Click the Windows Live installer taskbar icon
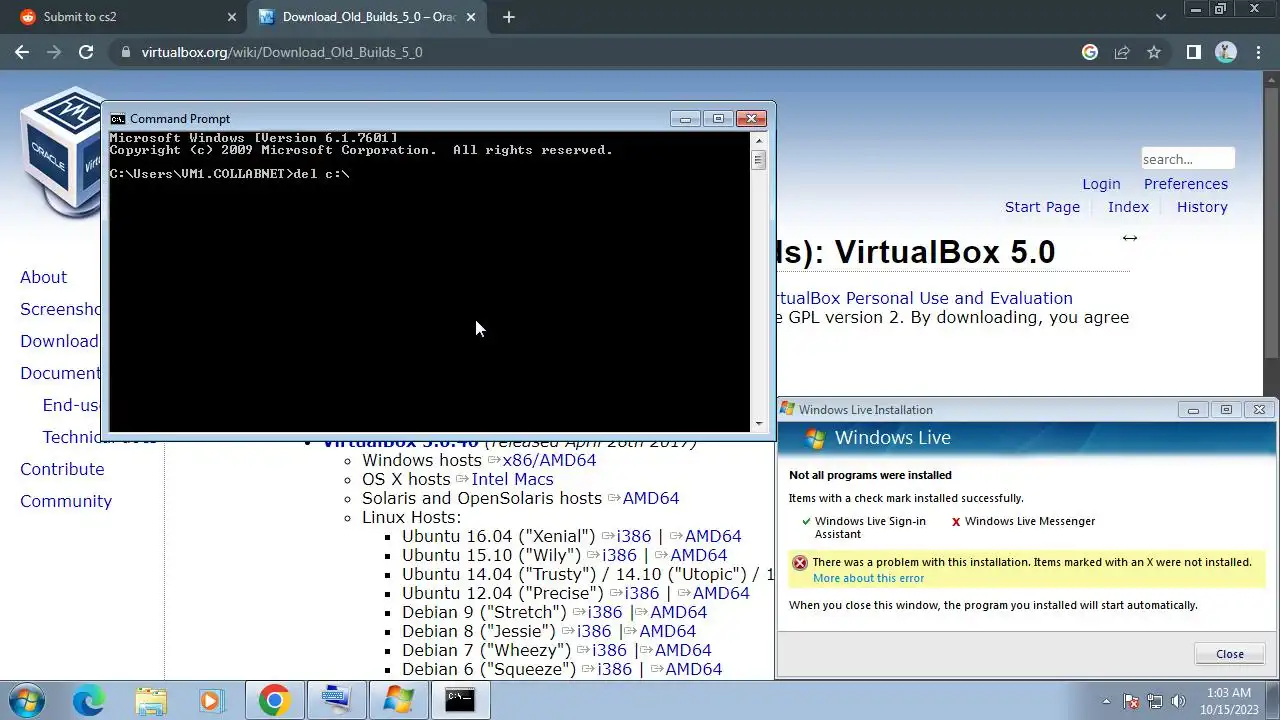 click(x=398, y=700)
